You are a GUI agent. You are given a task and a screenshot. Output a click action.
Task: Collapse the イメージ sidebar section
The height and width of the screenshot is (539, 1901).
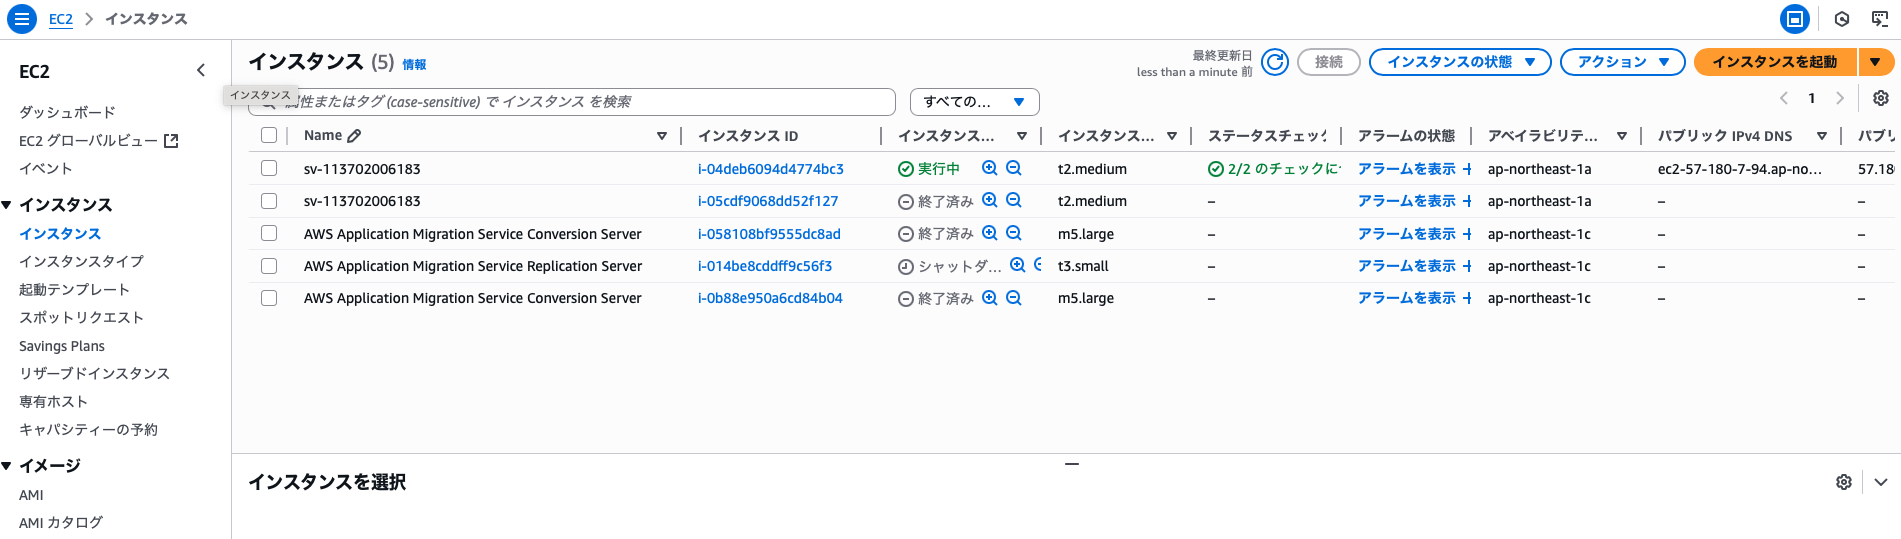pyautogui.click(x=7, y=466)
